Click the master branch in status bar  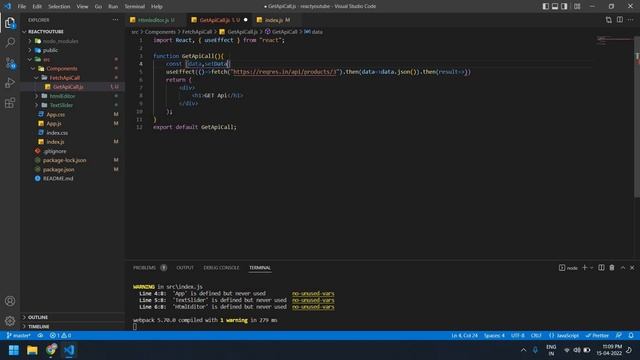[19, 336]
